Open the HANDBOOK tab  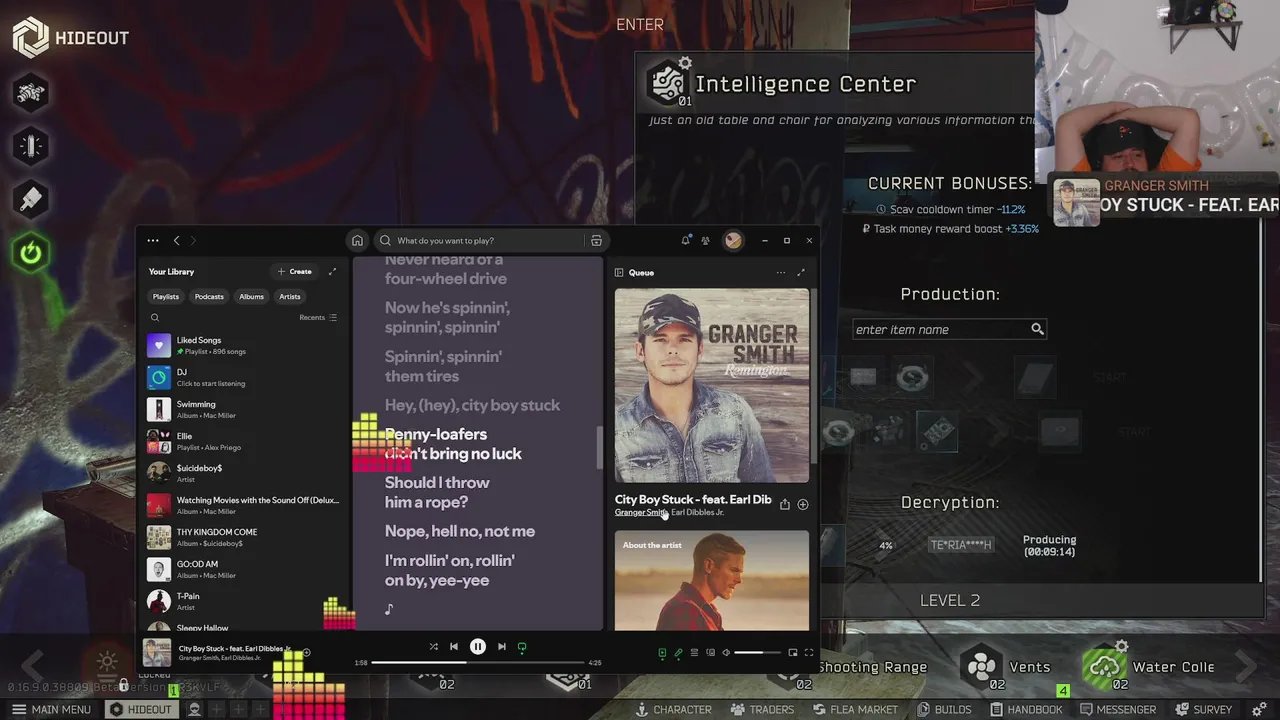coord(1025,709)
